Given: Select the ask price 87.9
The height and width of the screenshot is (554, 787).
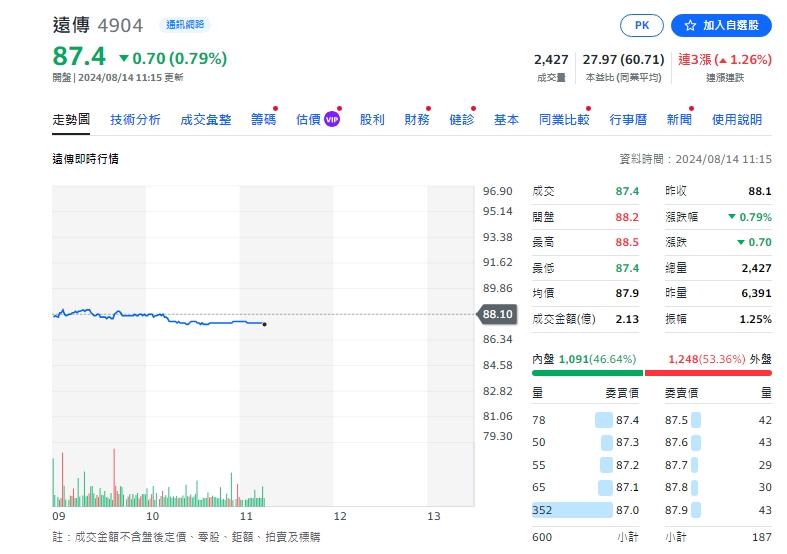Looking at the screenshot, I should pos(676,510).
